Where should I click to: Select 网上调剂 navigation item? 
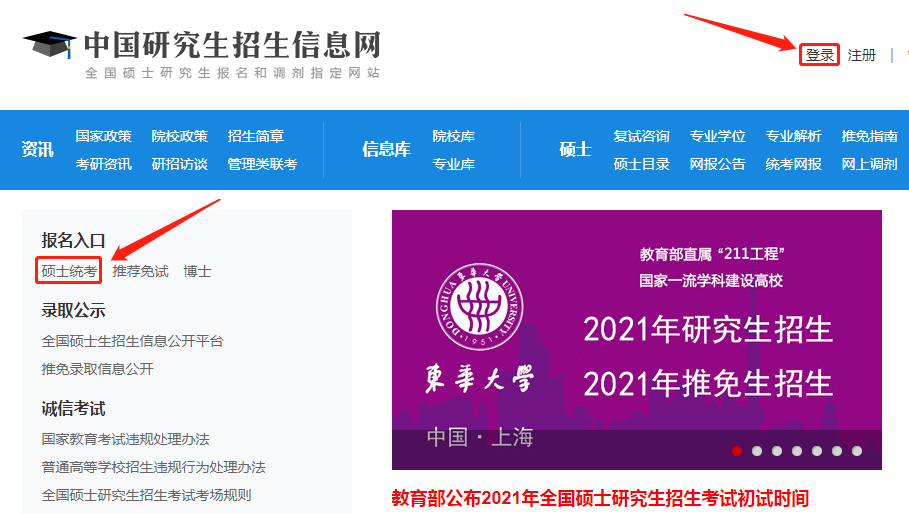pyautogui.click(x=869, y=164)
